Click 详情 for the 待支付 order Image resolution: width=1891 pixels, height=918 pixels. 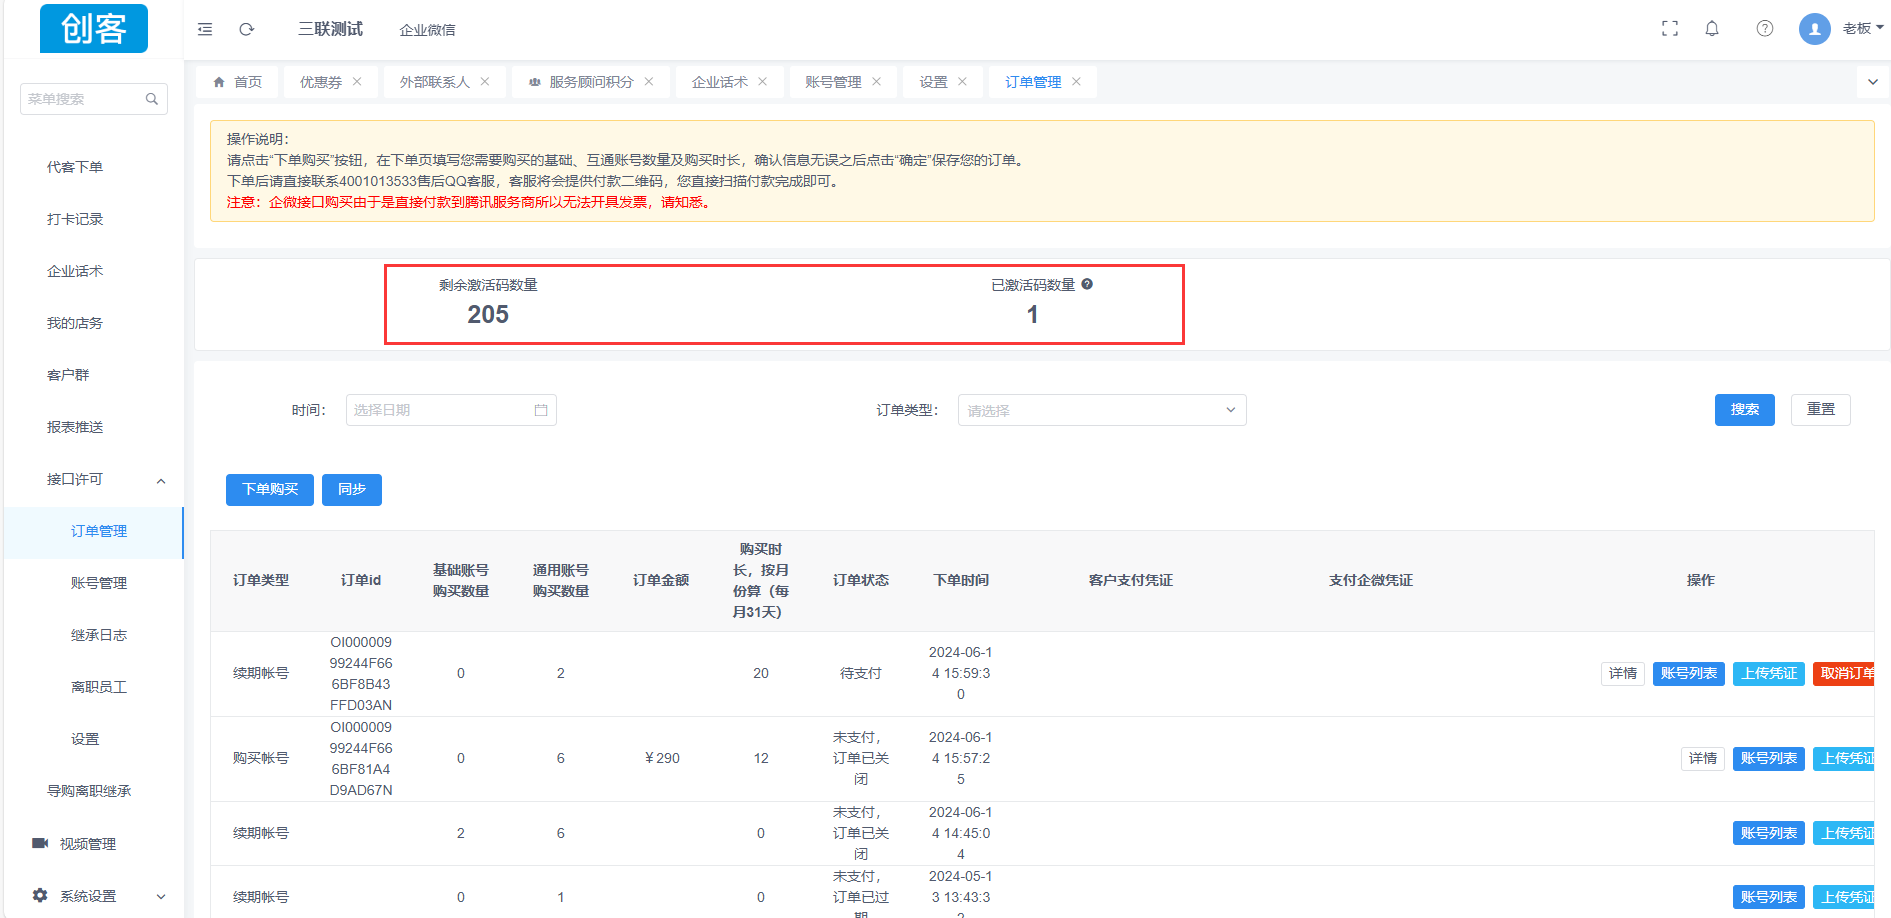tap(1622, 674)
